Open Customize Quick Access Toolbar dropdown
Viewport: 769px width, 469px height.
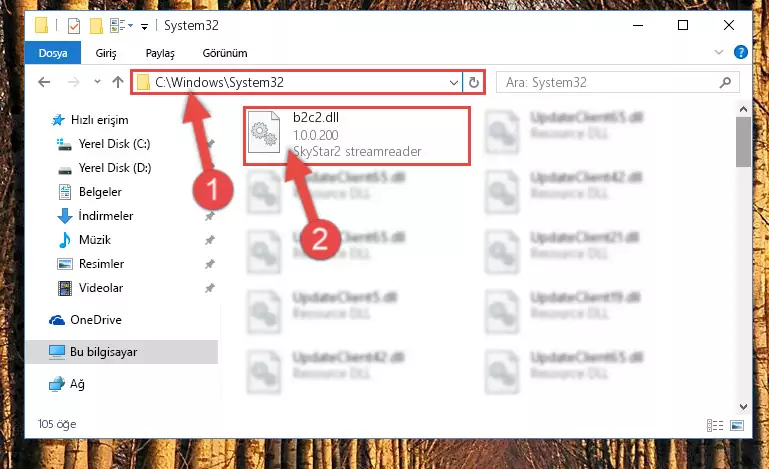(144, 26)
